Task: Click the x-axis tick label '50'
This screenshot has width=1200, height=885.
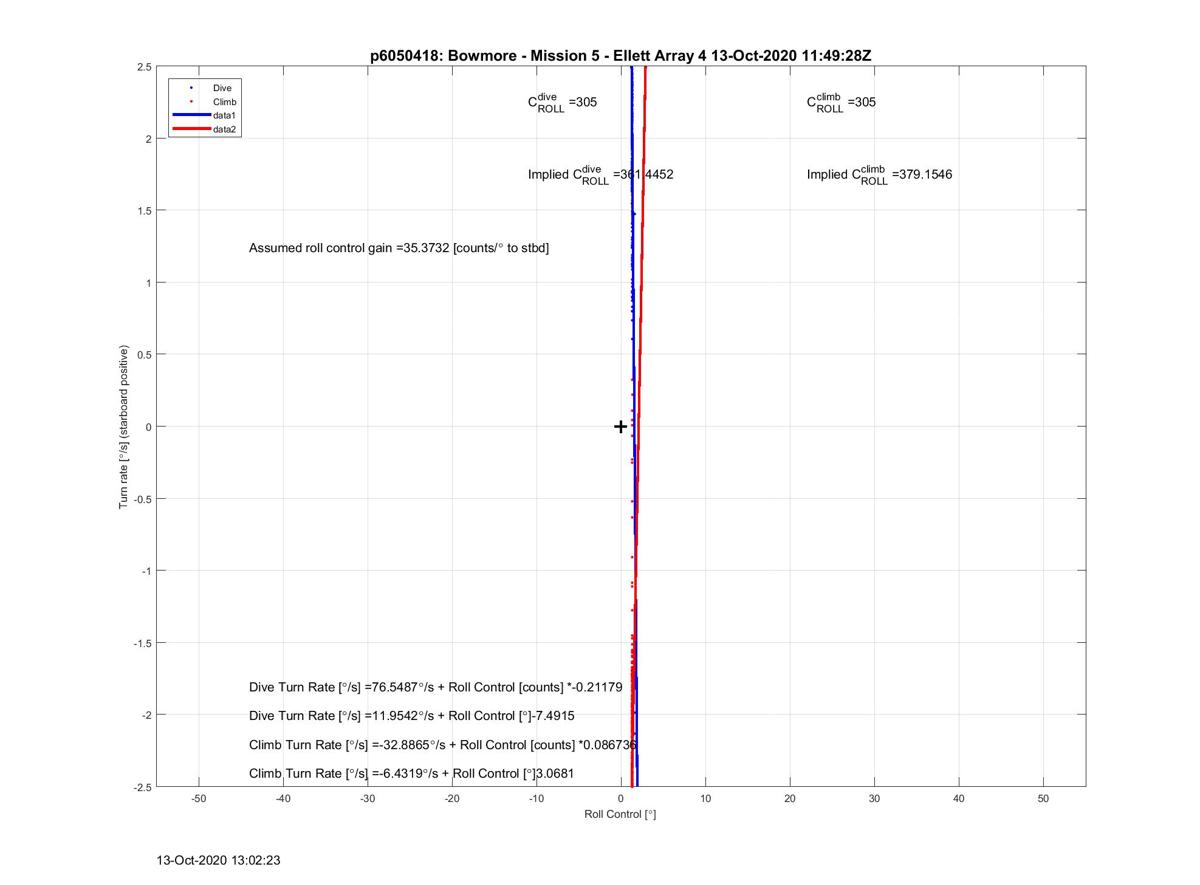Action: 1044,798
